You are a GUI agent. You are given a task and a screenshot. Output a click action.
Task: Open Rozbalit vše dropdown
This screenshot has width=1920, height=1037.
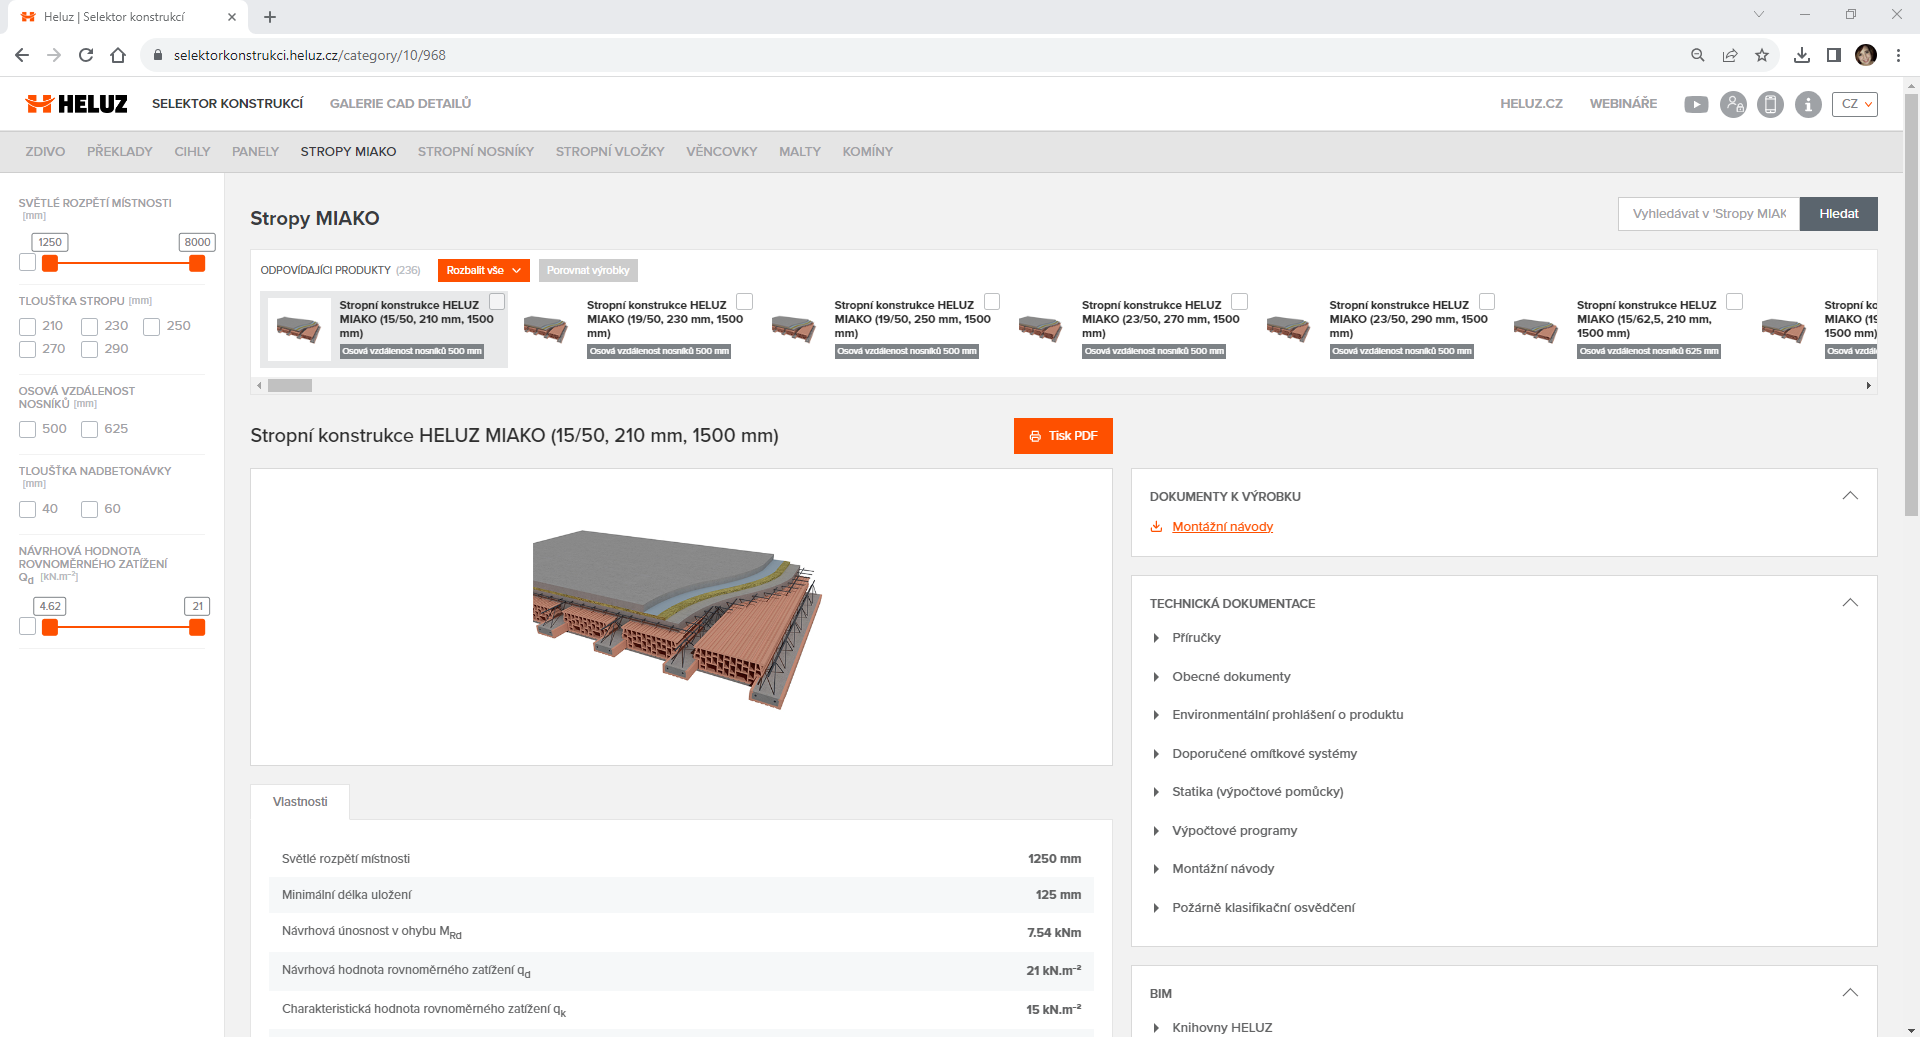tap(484, 270)
